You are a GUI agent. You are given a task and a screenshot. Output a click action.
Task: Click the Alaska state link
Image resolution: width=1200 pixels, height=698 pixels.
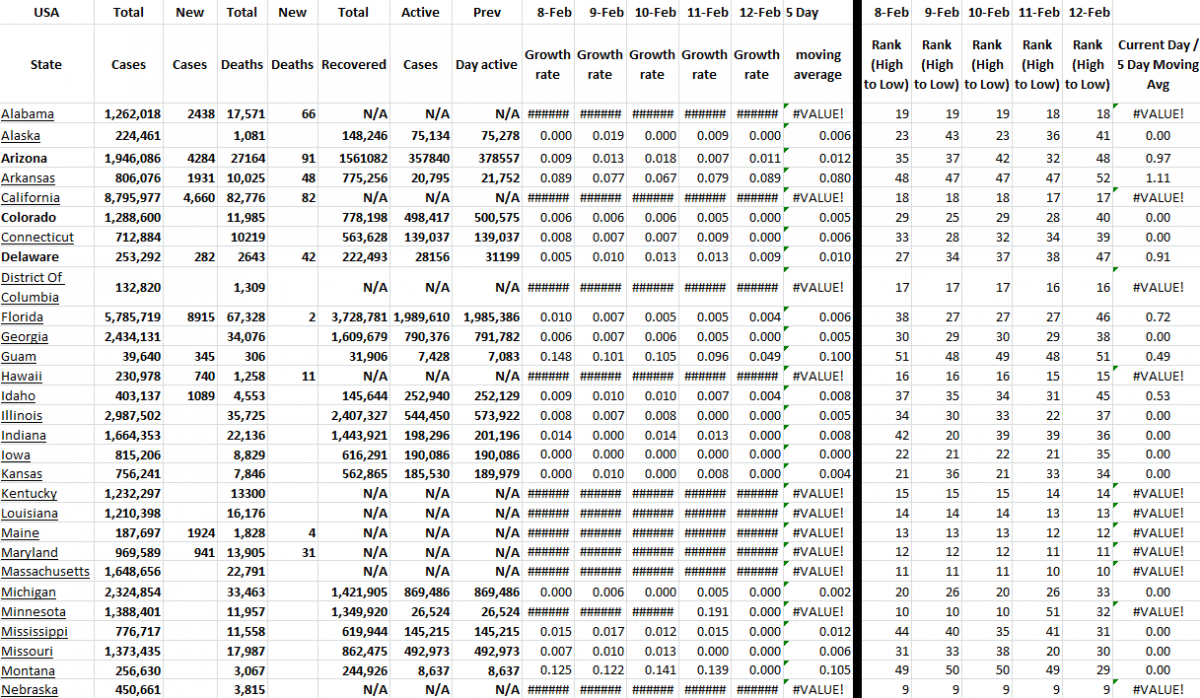coord(21,136)
